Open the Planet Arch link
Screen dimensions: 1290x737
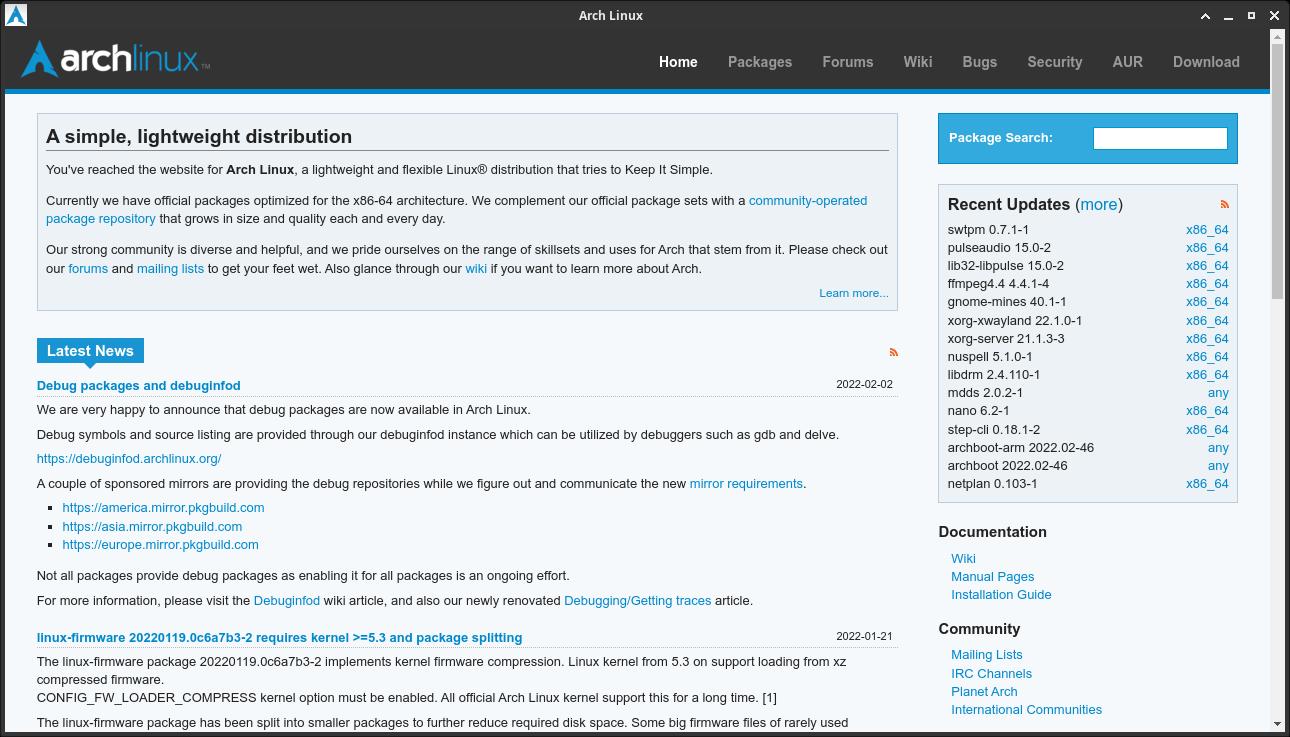984,691
